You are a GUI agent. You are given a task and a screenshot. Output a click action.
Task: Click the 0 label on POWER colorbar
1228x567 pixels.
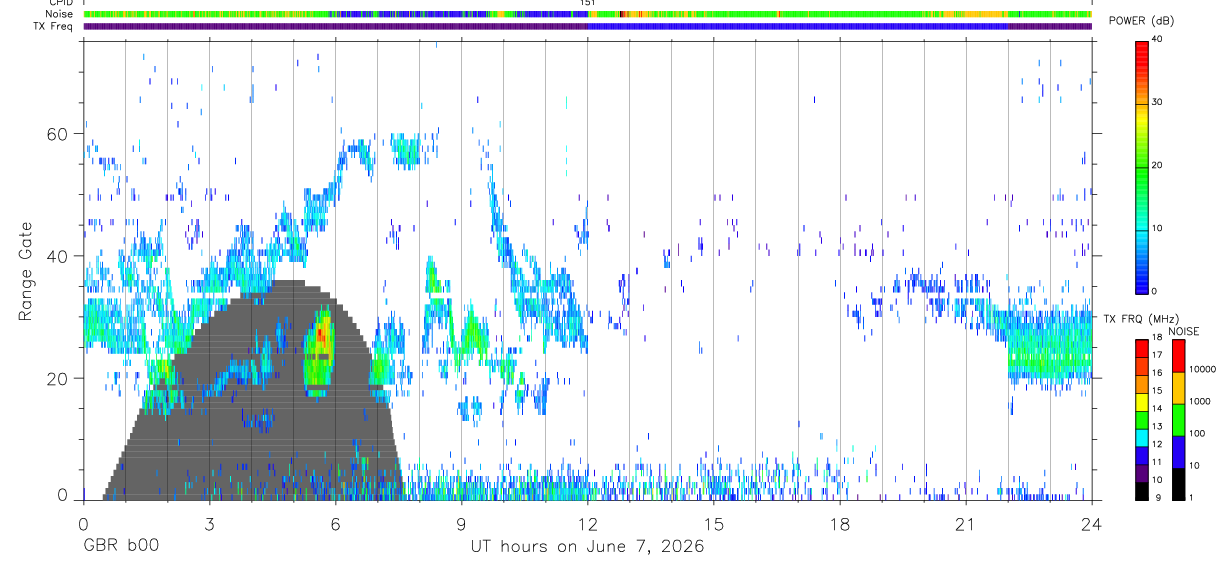click(1156, 291)
